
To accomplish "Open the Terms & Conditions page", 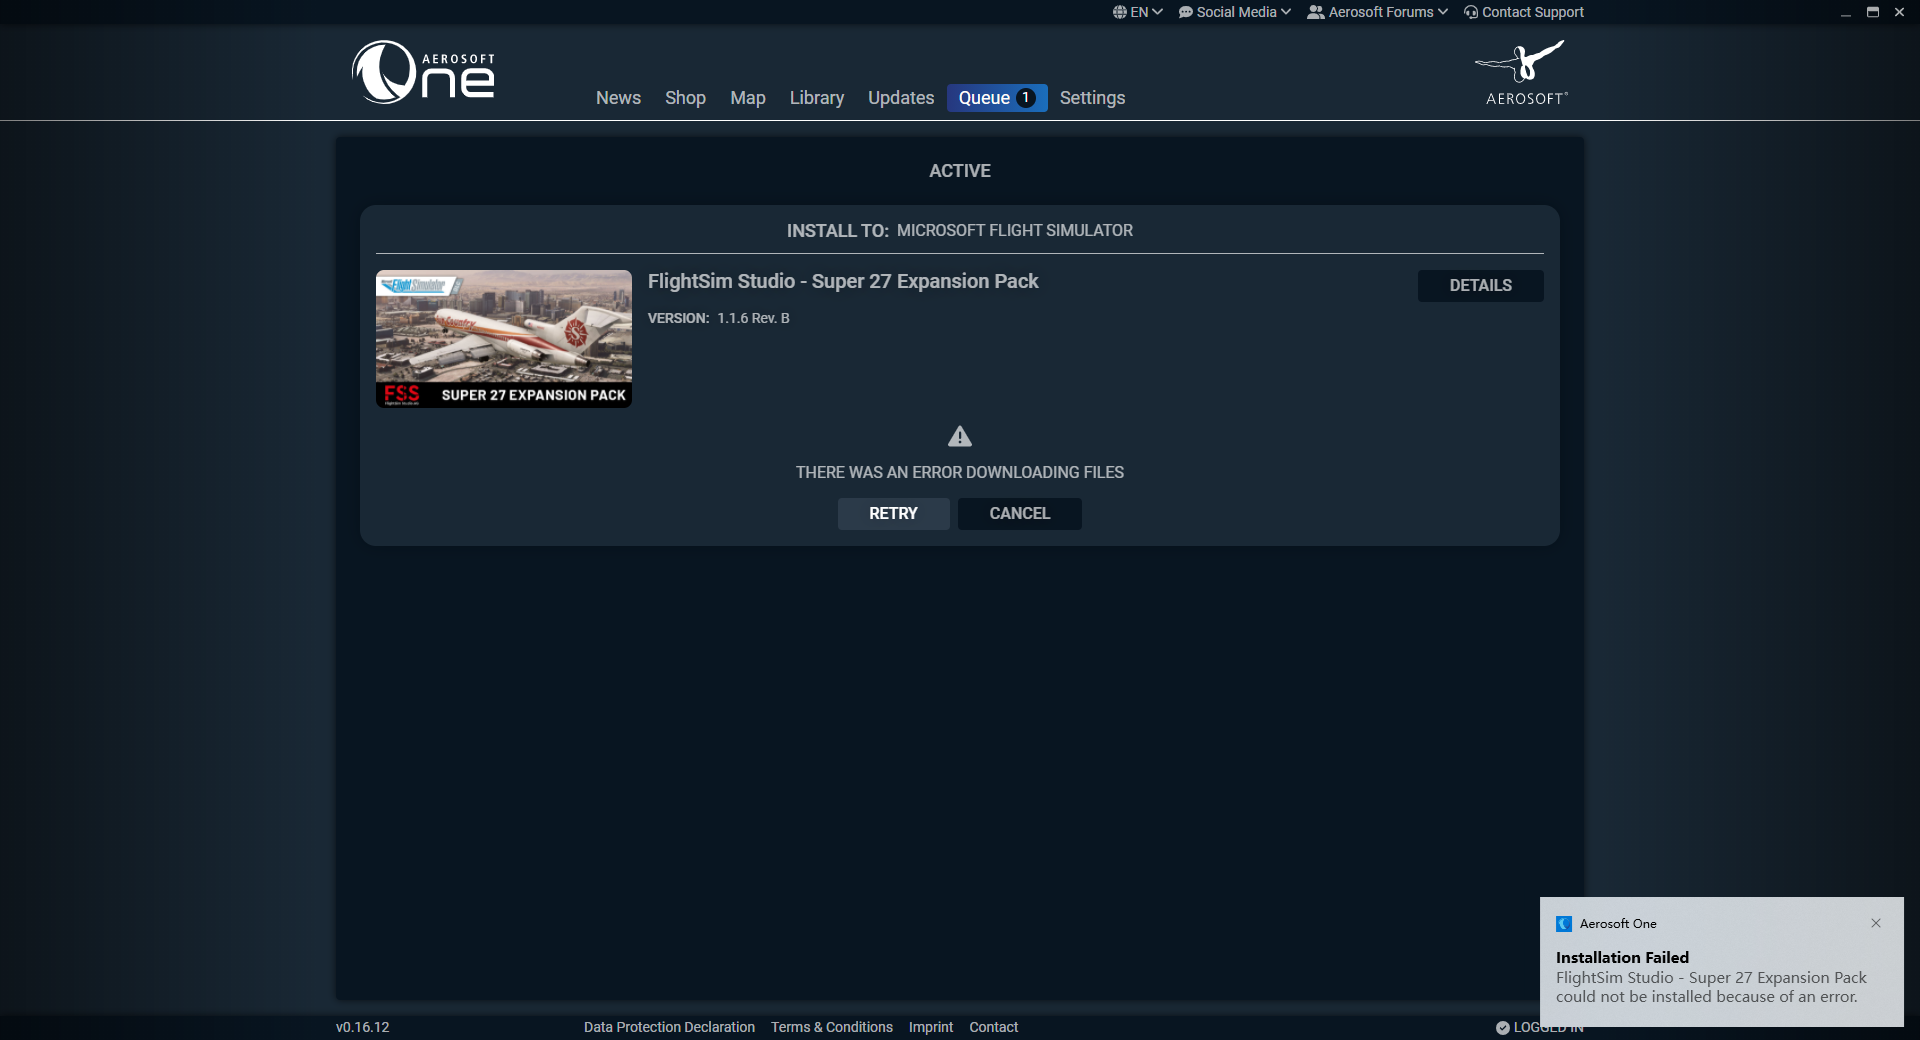I will (831, 1027).
